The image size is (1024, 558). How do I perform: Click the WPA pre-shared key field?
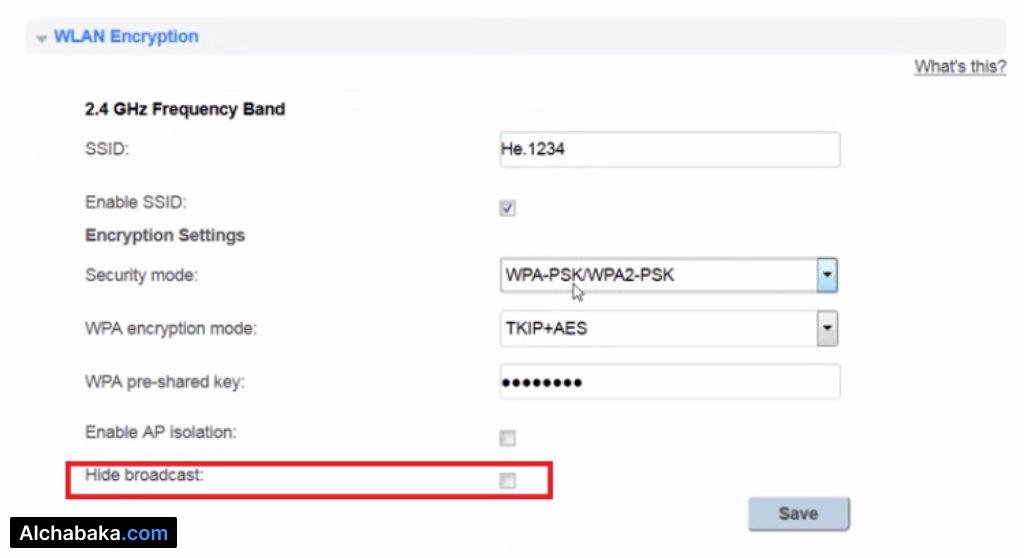[669, 382]
